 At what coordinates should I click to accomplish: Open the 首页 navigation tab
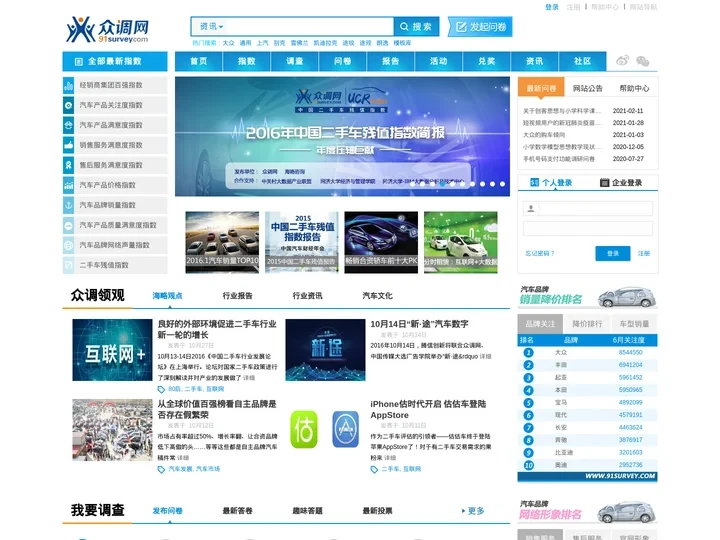point(199,62)
